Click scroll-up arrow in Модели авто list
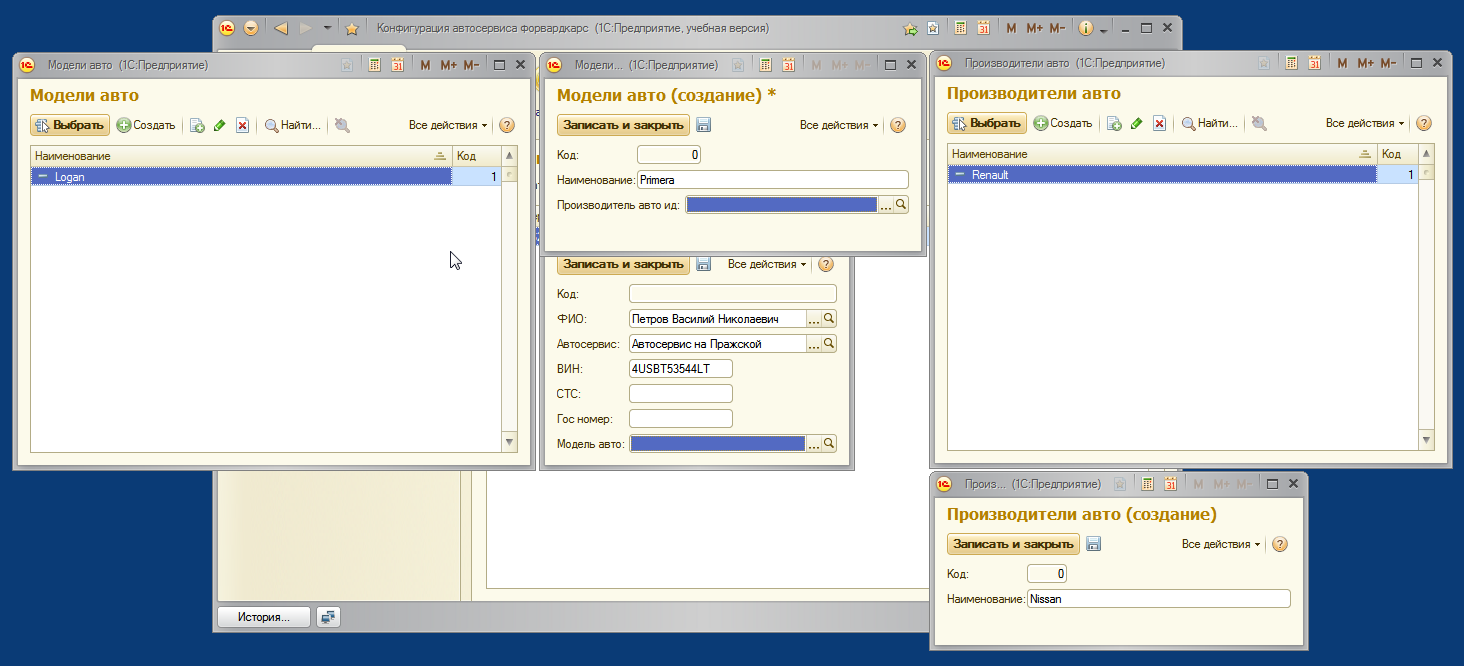The height and width of the screenshot is (666, 1464). pos(510,156)
